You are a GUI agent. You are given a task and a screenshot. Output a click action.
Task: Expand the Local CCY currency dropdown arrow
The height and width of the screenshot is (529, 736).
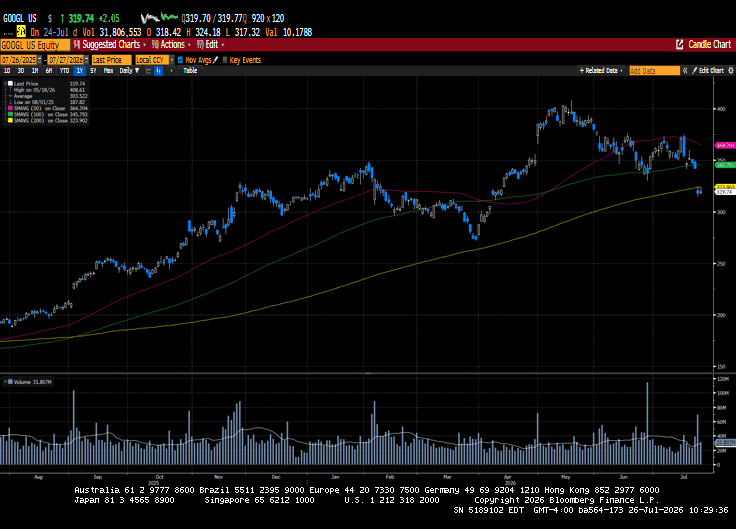[172, 60]
